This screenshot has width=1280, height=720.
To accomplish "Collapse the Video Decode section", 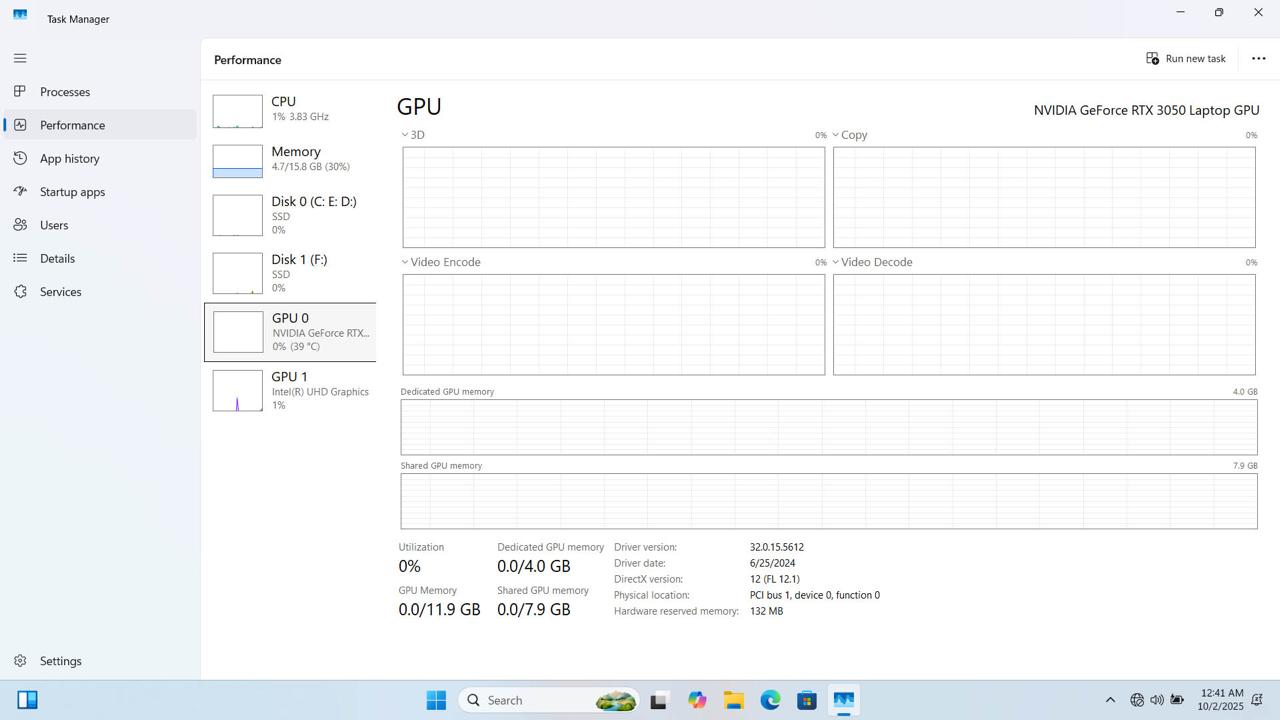I will [x=835, y=262].
